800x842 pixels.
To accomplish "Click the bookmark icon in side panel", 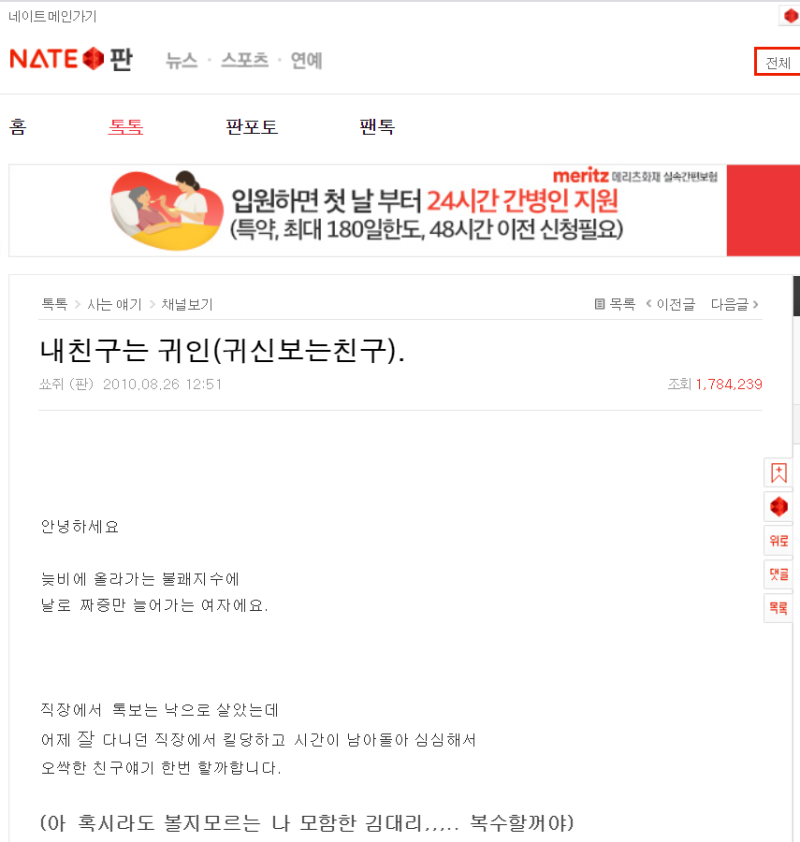I will click(779, 473).
